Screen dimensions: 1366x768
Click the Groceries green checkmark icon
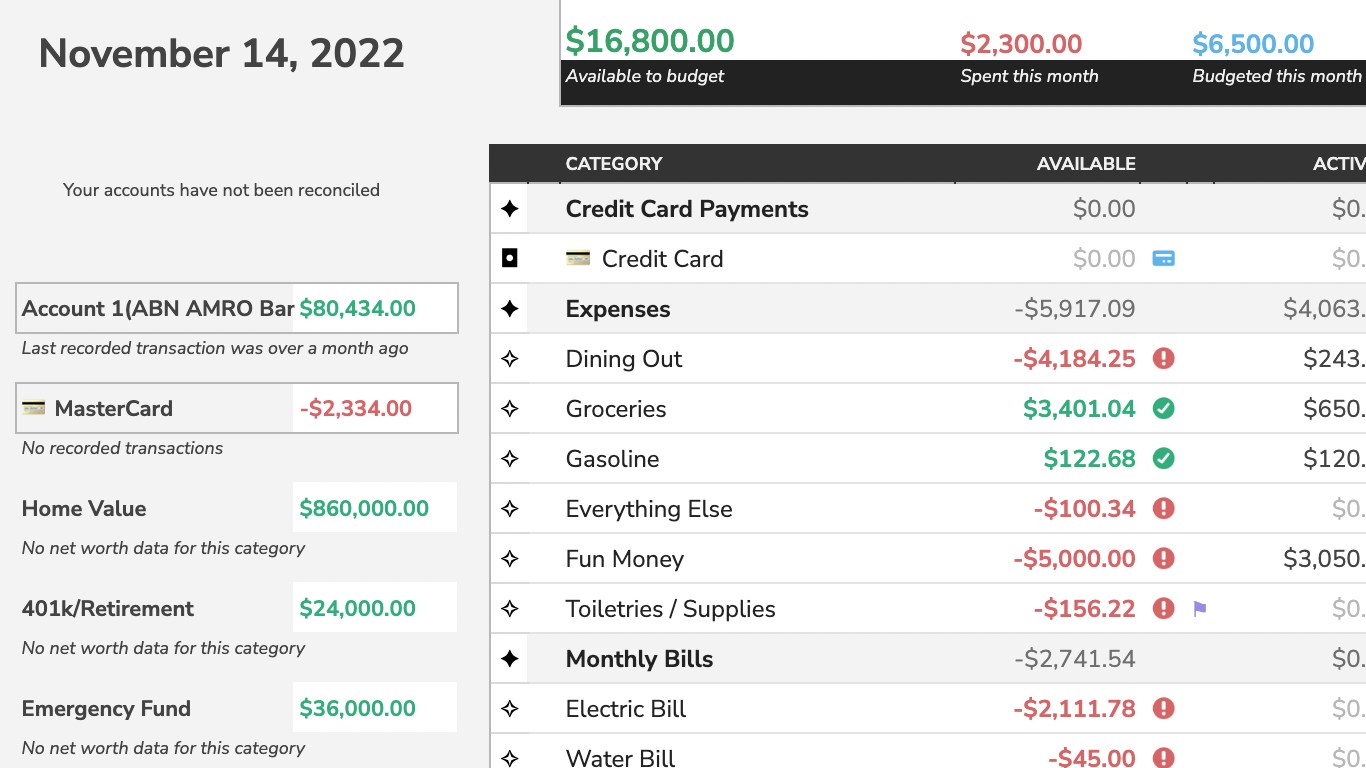coord(1163,409)
